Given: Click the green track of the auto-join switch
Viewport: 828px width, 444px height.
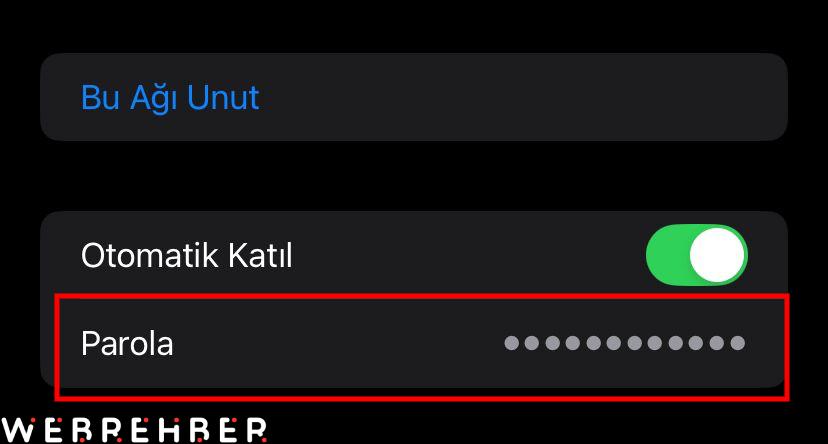Looking at the screenshot, I should [x=666, y=254].
